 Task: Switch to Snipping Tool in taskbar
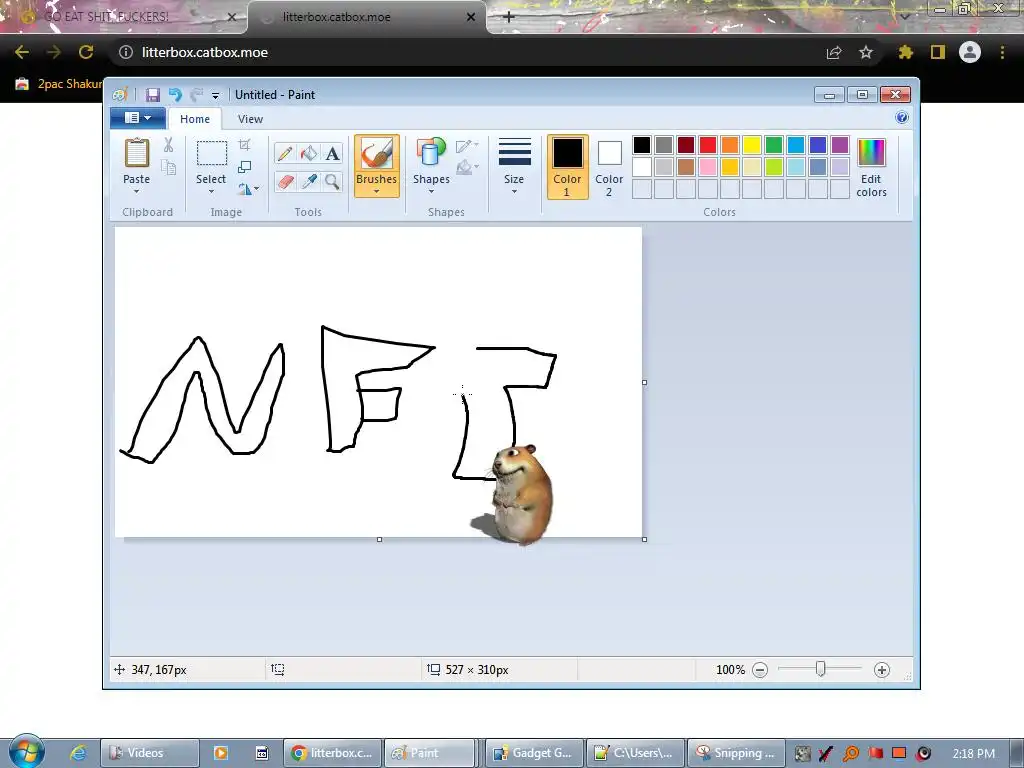[735, 753]
